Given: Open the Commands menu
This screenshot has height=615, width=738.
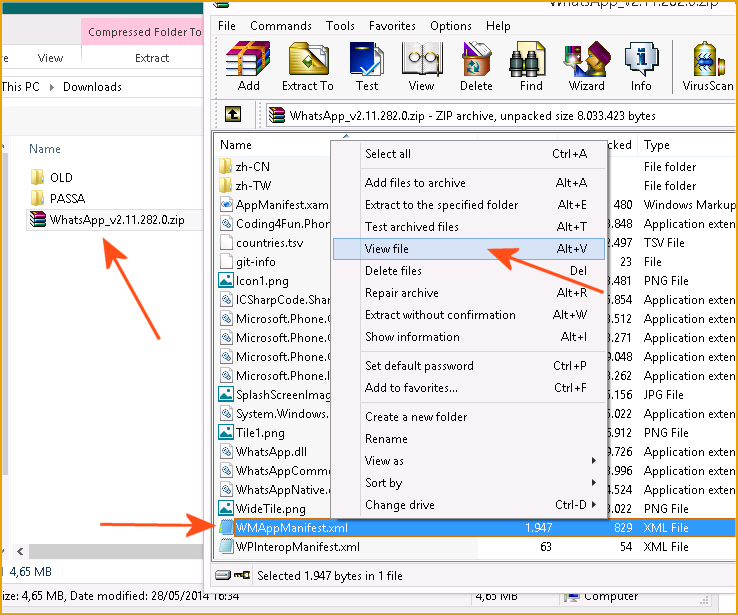Looking at the screenshot, I should click(281, 26).
